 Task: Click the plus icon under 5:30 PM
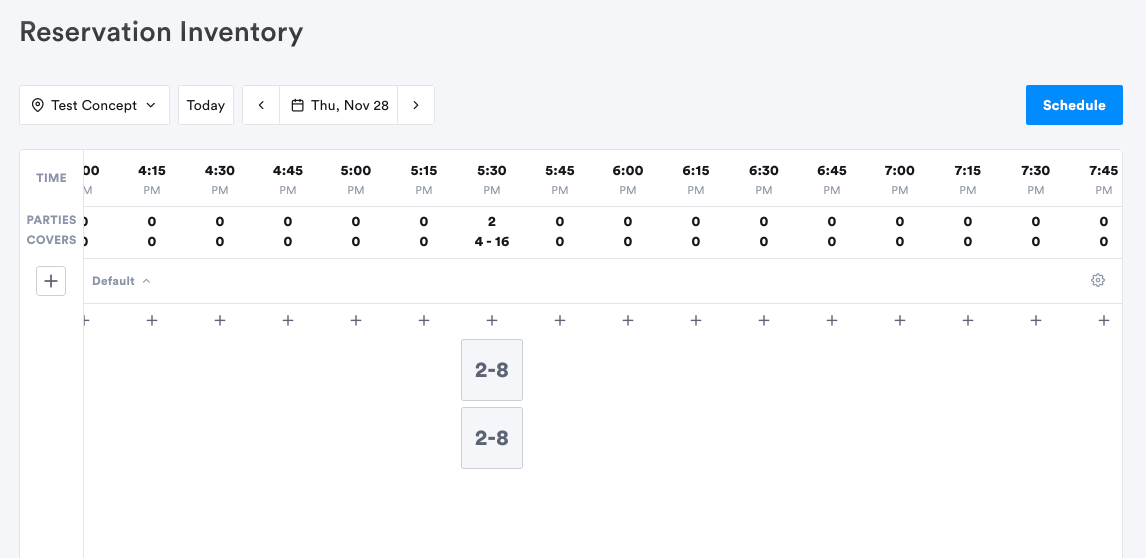point(492,320)
